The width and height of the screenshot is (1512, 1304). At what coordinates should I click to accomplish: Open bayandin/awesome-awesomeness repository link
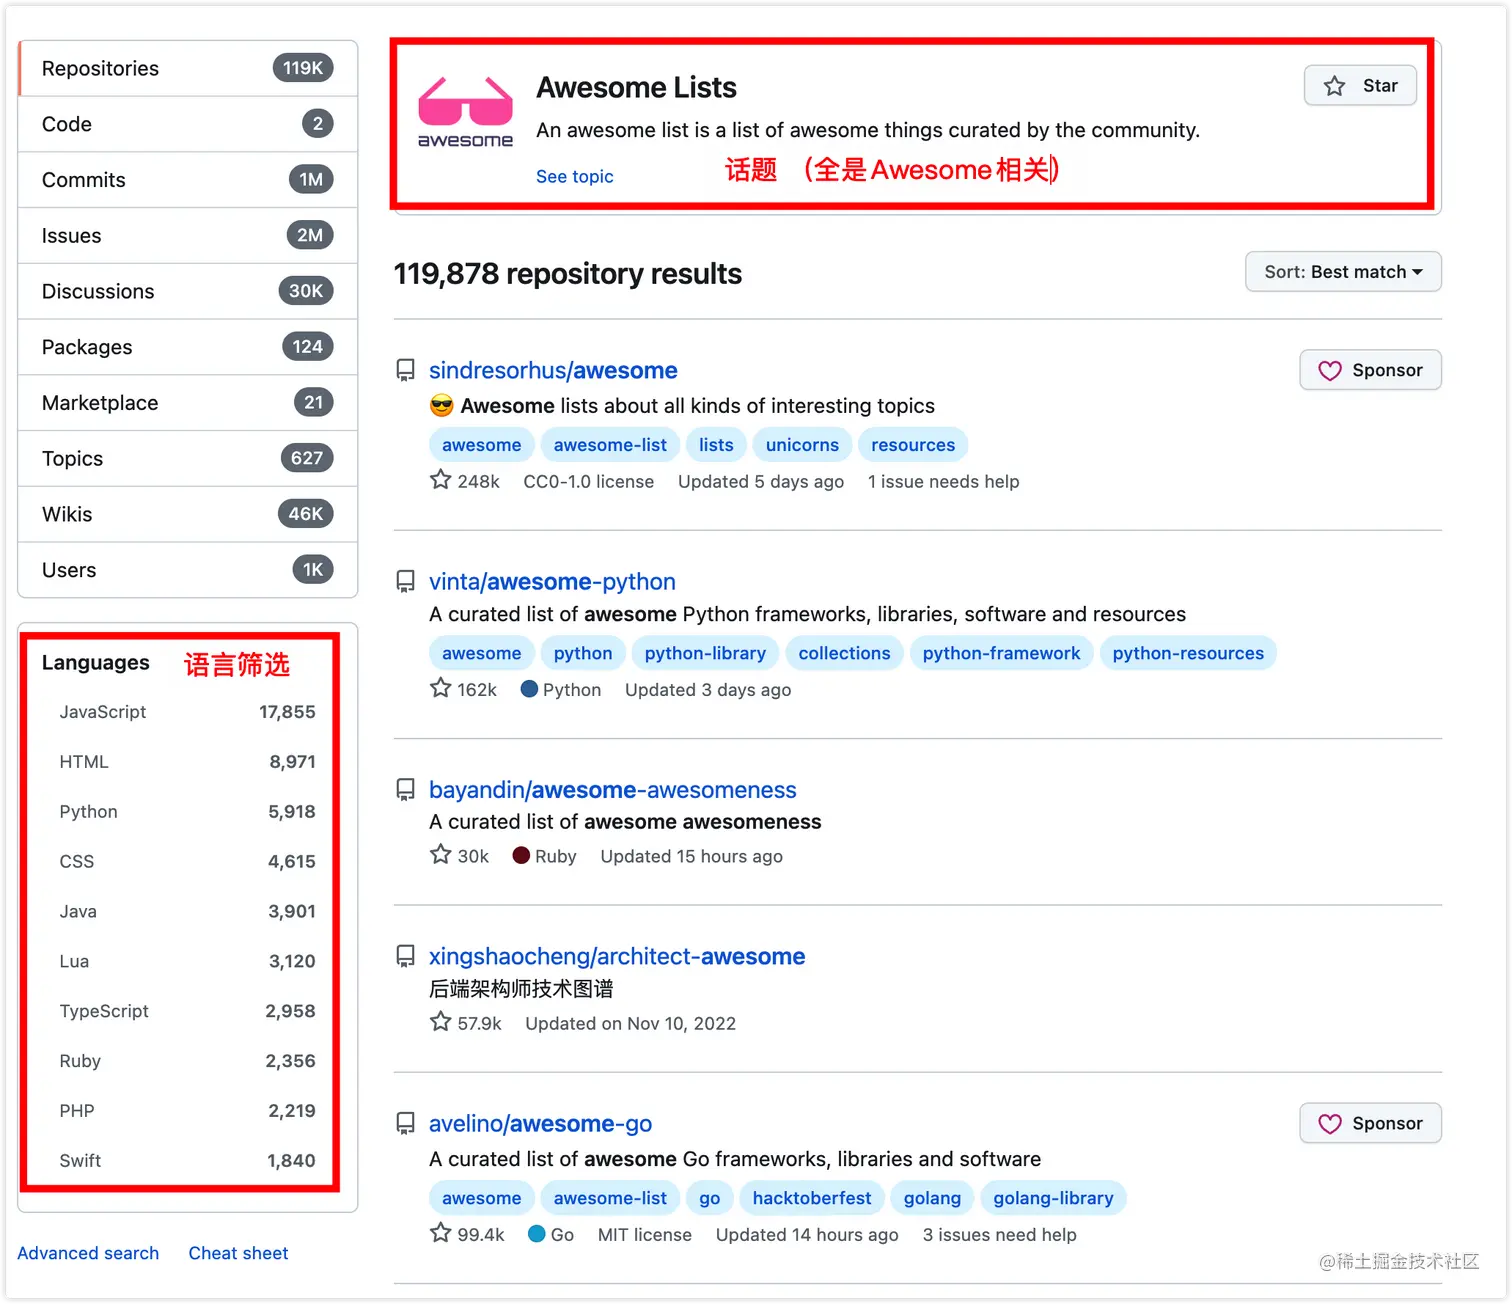(613, 790)
